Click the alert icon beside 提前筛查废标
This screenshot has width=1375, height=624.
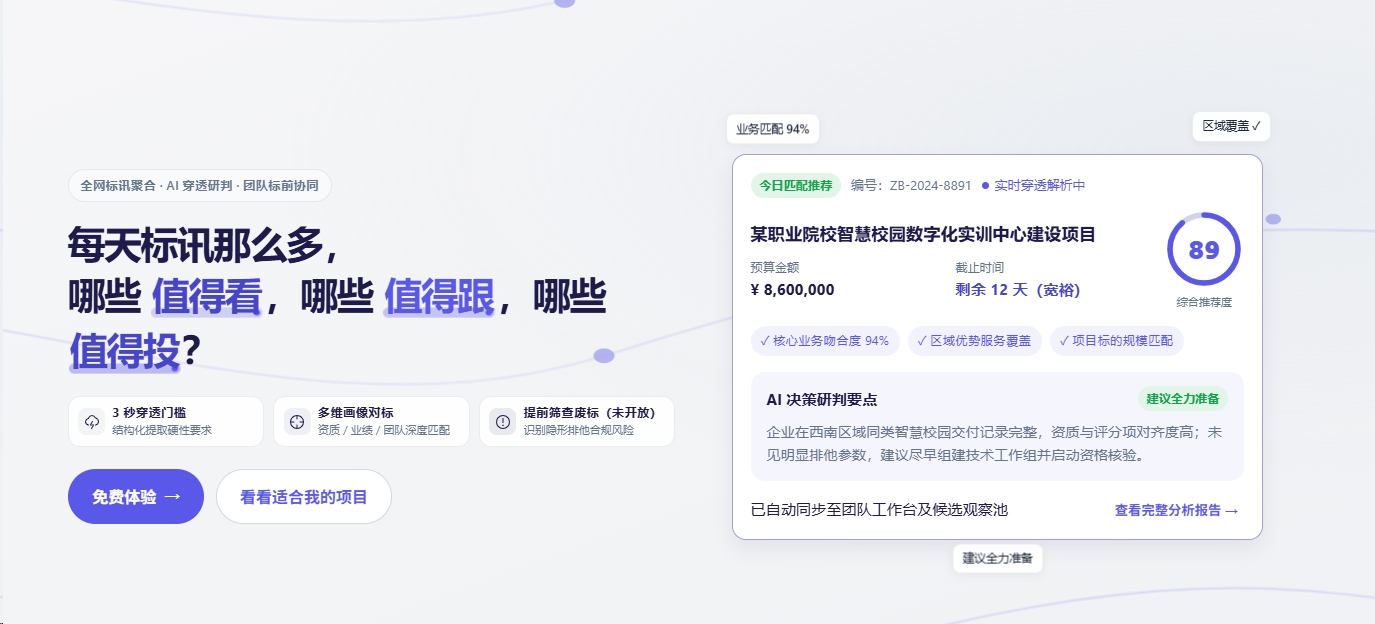coord(502,422)
